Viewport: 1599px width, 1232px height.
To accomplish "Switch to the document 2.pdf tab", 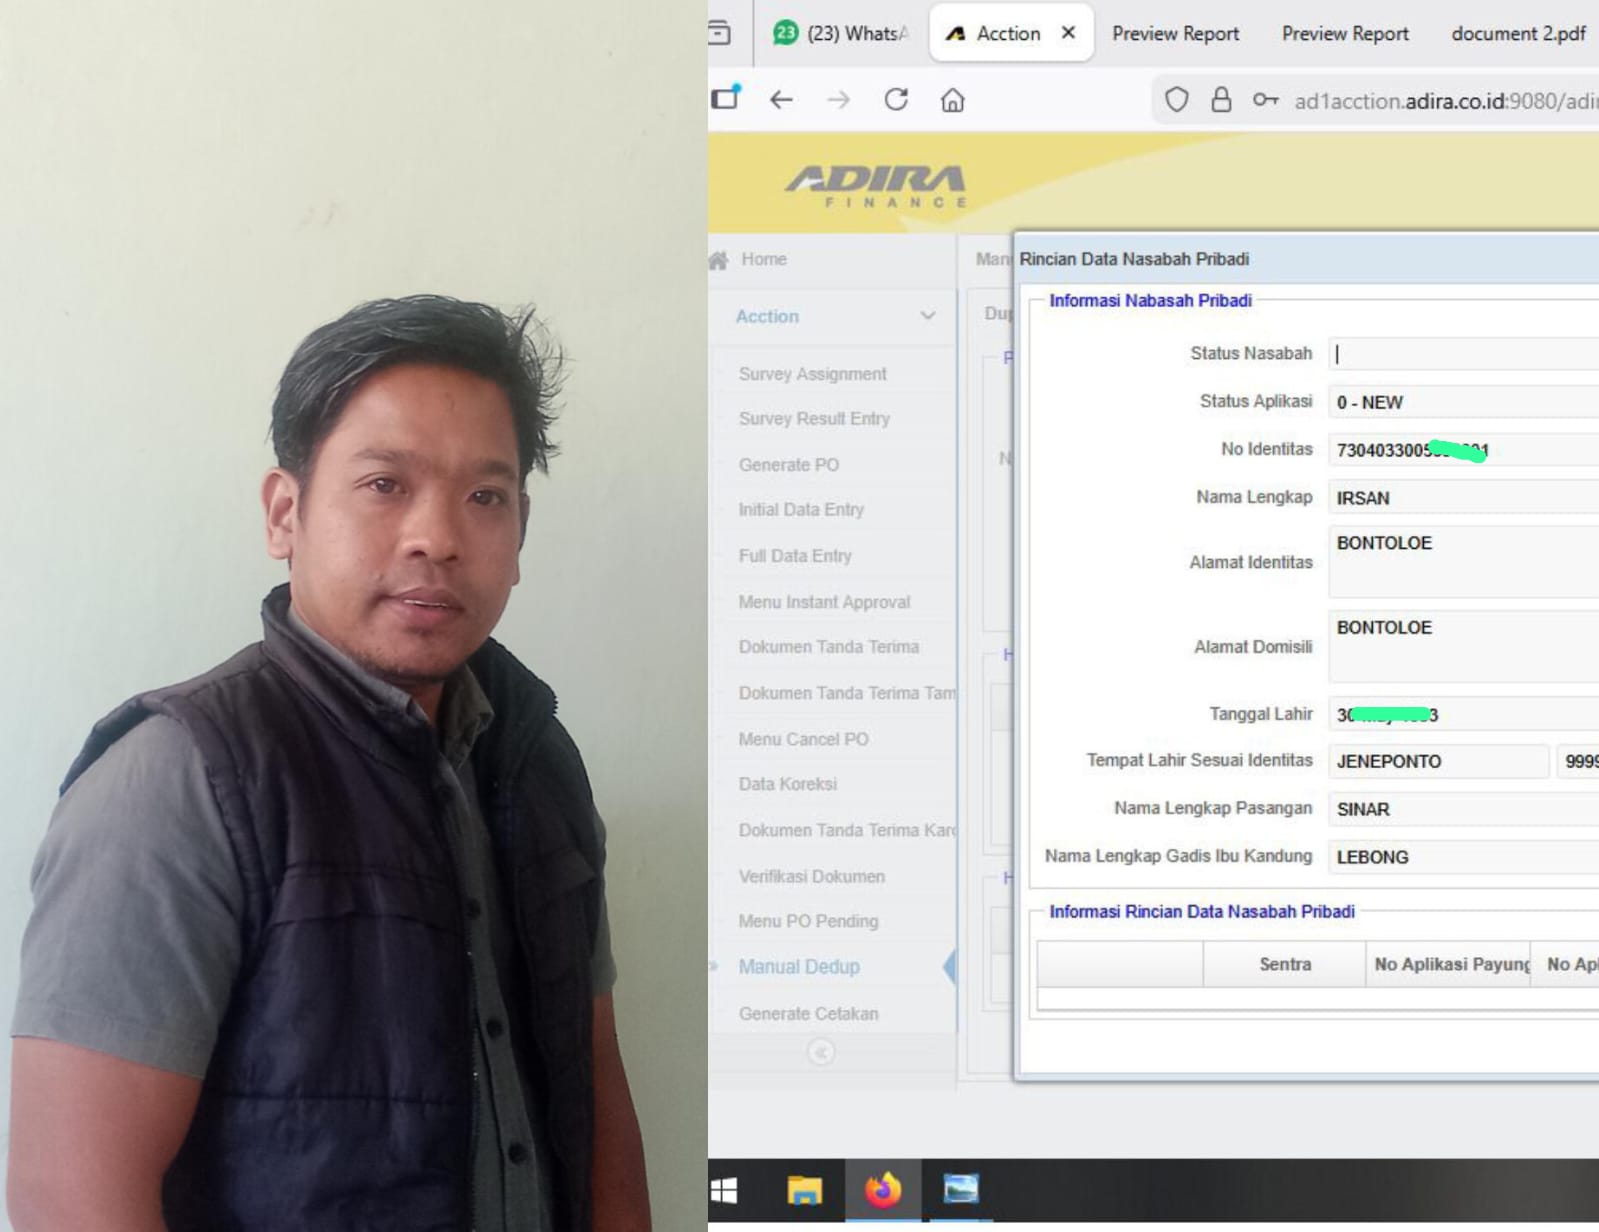I will (x=1517, y=33).
